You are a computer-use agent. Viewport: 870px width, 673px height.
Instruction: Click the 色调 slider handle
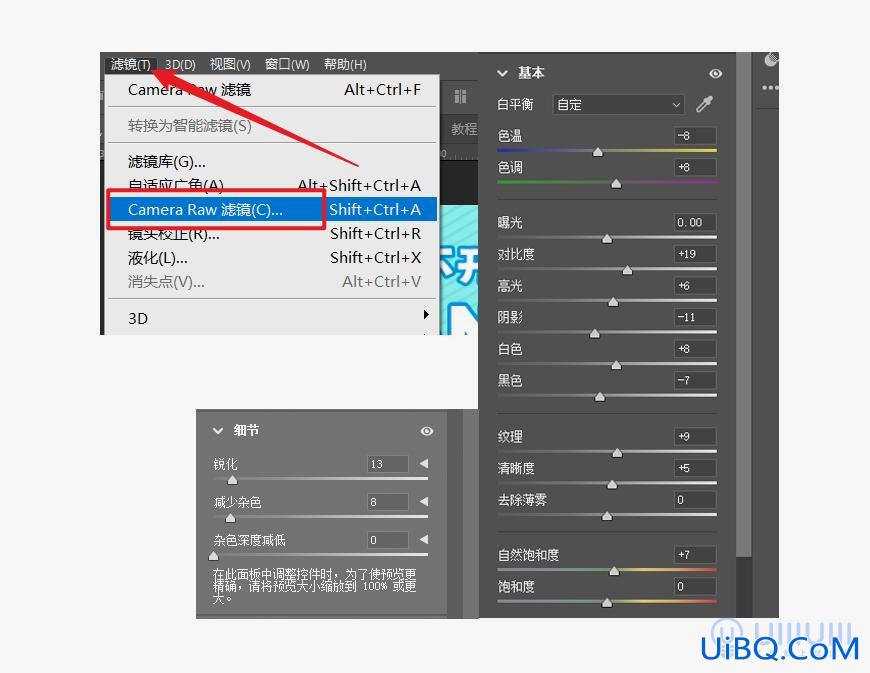click(616, 184)
